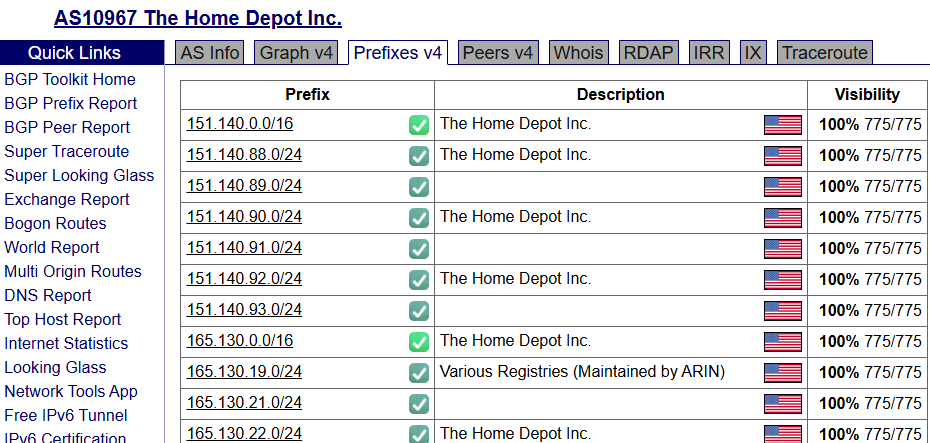Click the US flag in the 151.140.92.0/24 row
The image size is (930, 443).
point(783,280)
